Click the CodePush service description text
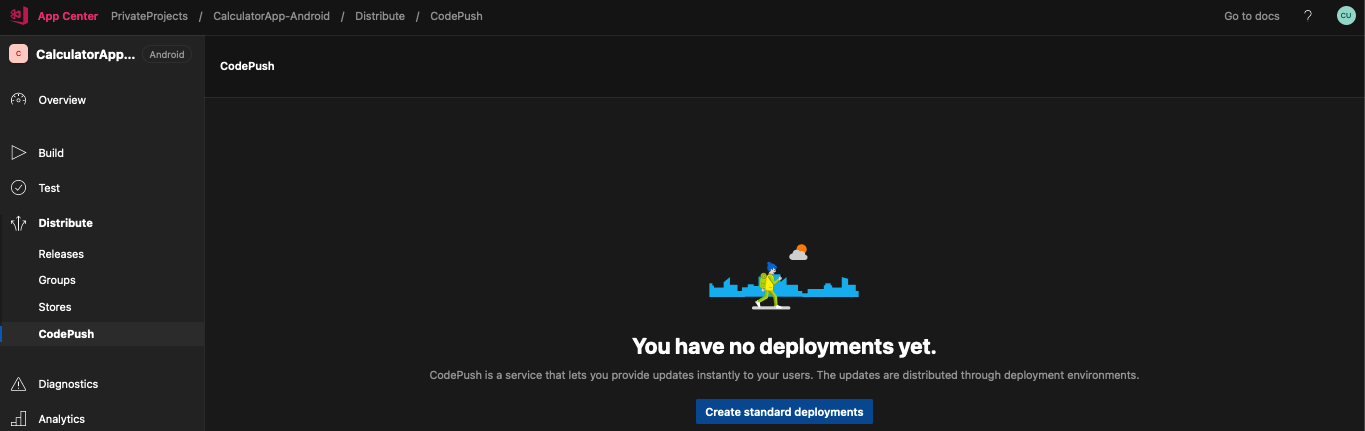This screenshot has width=1365, height=431. click(784, 376)
